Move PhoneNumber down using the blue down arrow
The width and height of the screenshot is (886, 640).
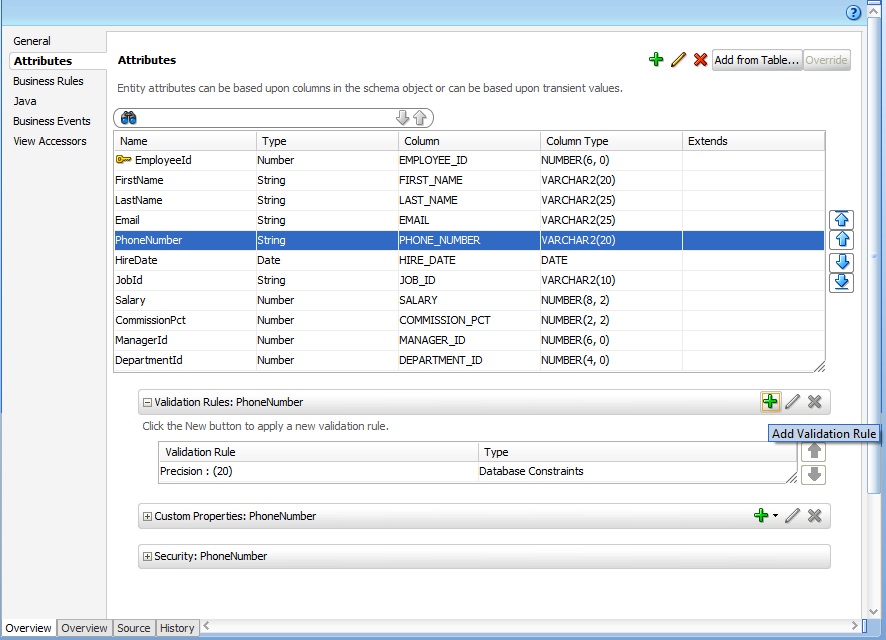coord(841,262)
